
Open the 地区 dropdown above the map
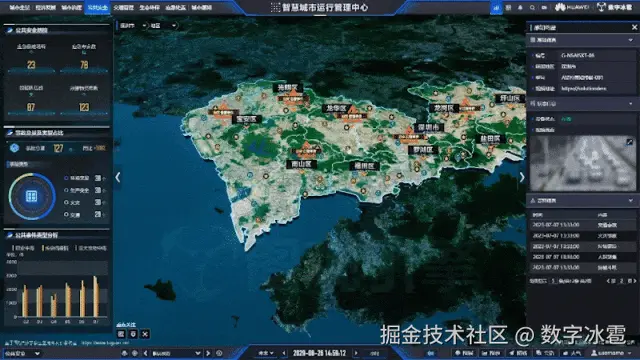[163, 26]
